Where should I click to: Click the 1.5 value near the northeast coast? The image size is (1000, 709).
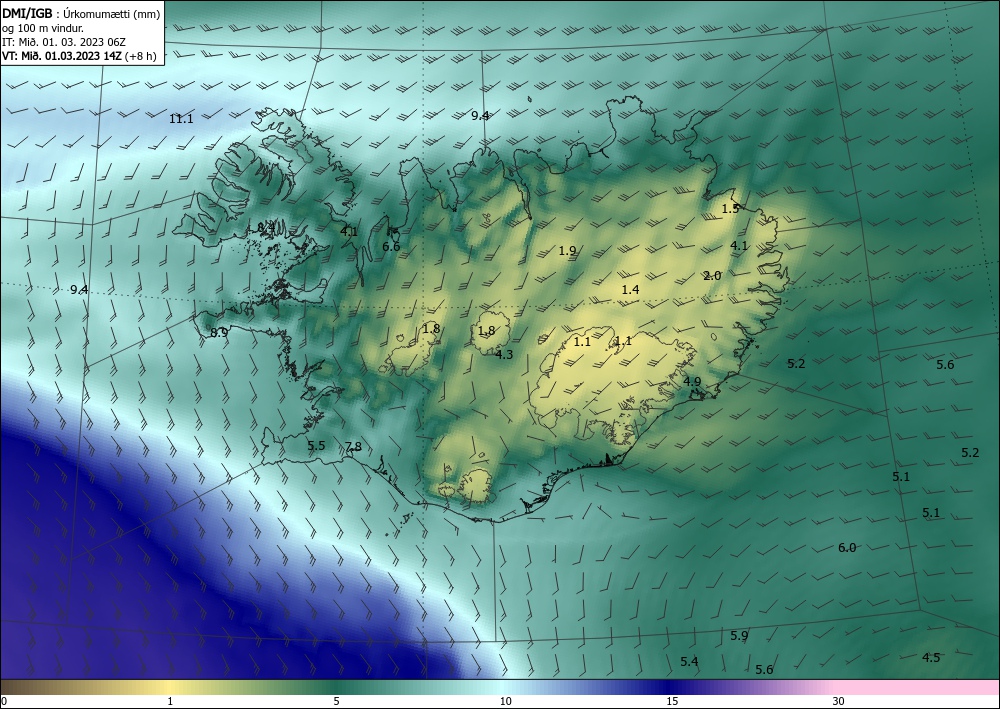click(730, 208)
